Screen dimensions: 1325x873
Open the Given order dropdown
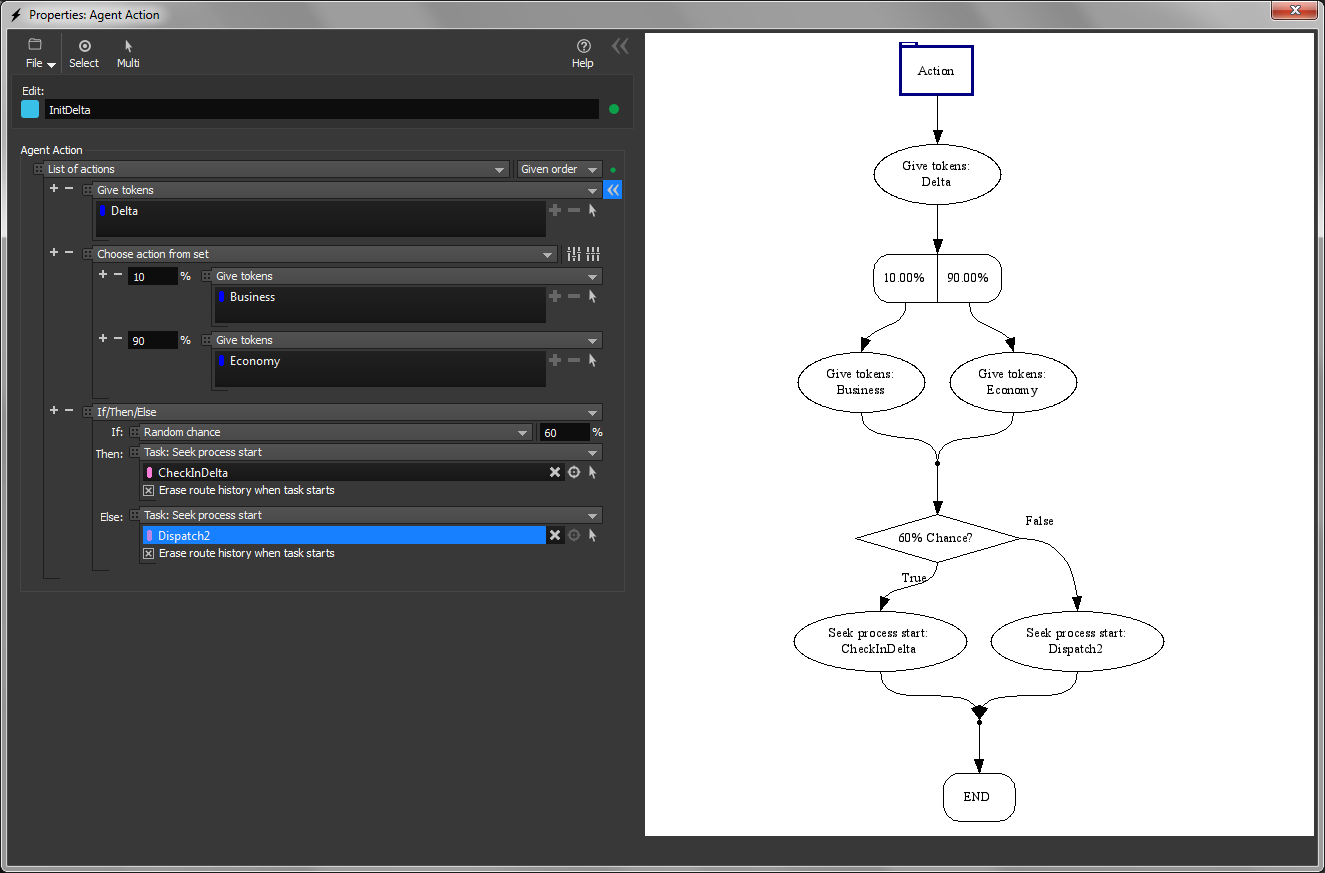559,170
